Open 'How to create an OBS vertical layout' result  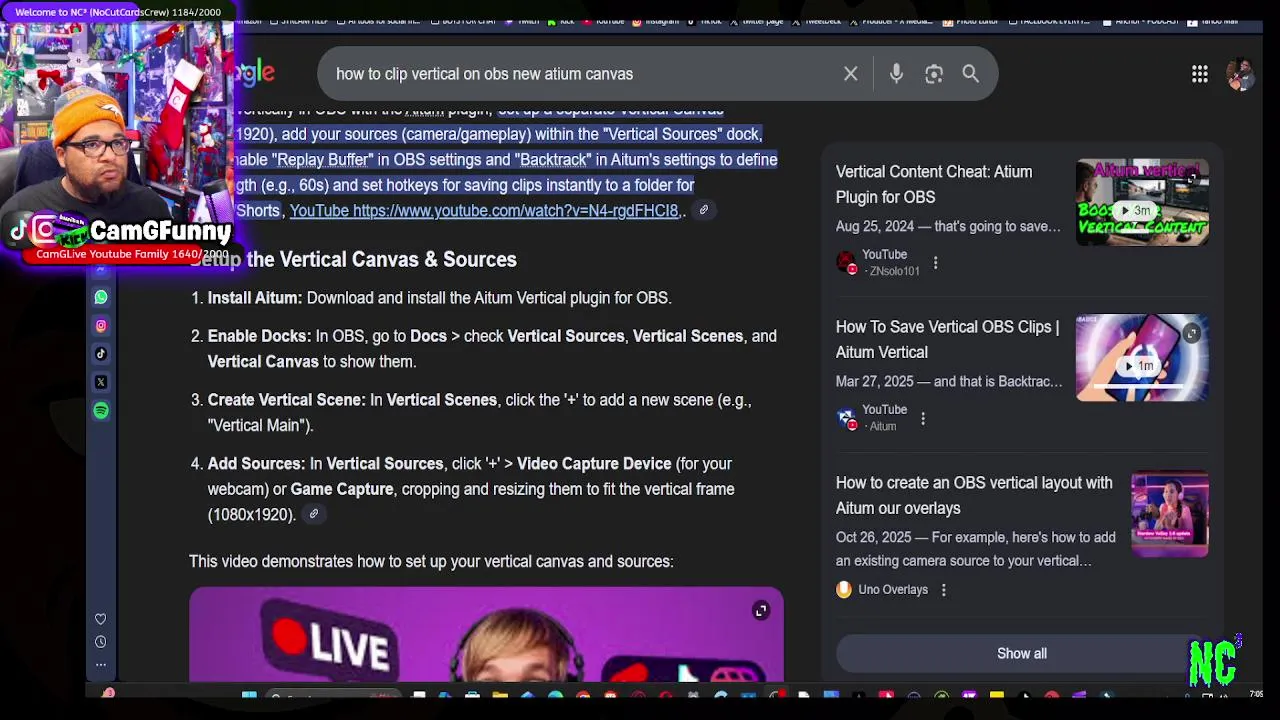pos(974,495)
